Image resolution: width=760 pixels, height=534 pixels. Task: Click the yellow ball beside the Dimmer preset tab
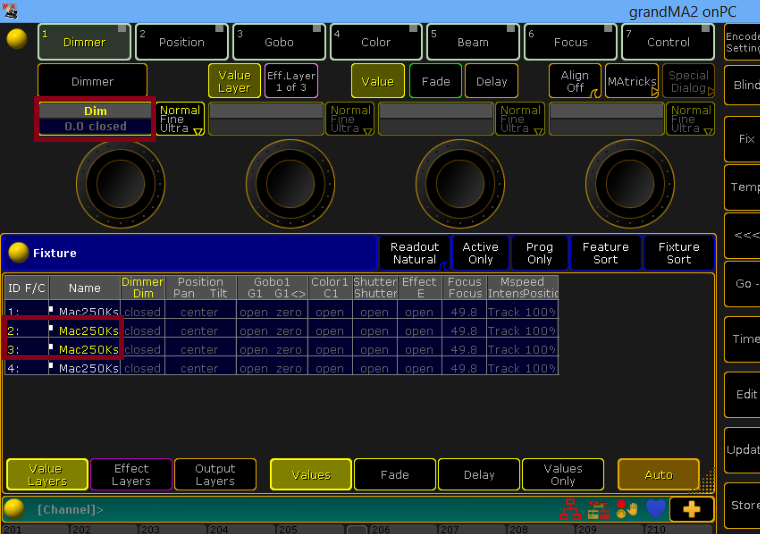pos(17,39)
